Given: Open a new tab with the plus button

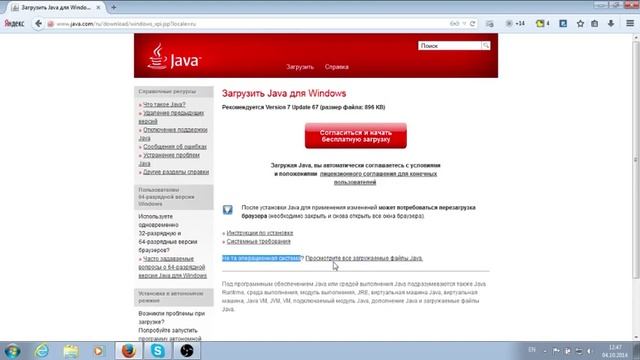Looking at the screenshot, I should click(x=113, y=7).
